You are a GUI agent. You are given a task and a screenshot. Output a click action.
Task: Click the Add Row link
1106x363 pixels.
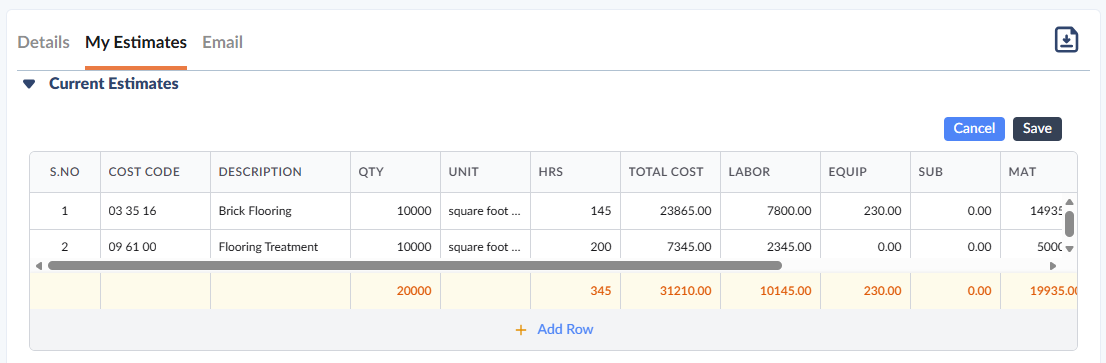coord(565,329)
